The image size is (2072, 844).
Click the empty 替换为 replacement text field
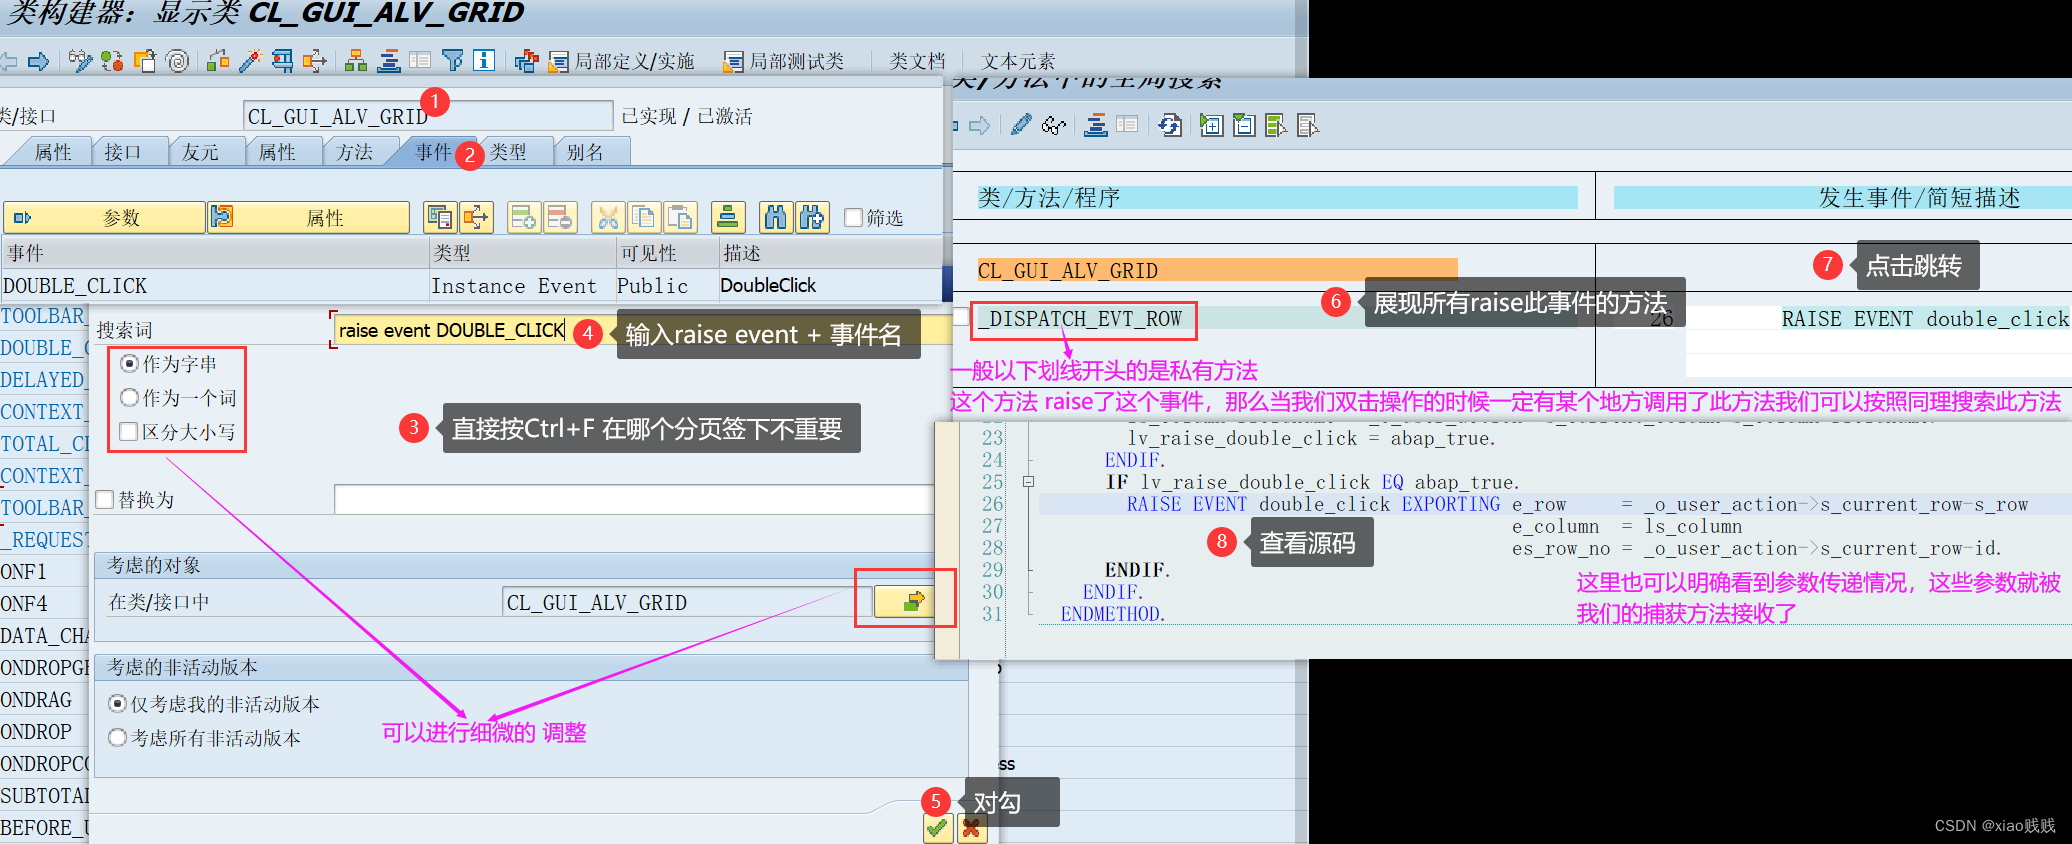click(633, 499)
